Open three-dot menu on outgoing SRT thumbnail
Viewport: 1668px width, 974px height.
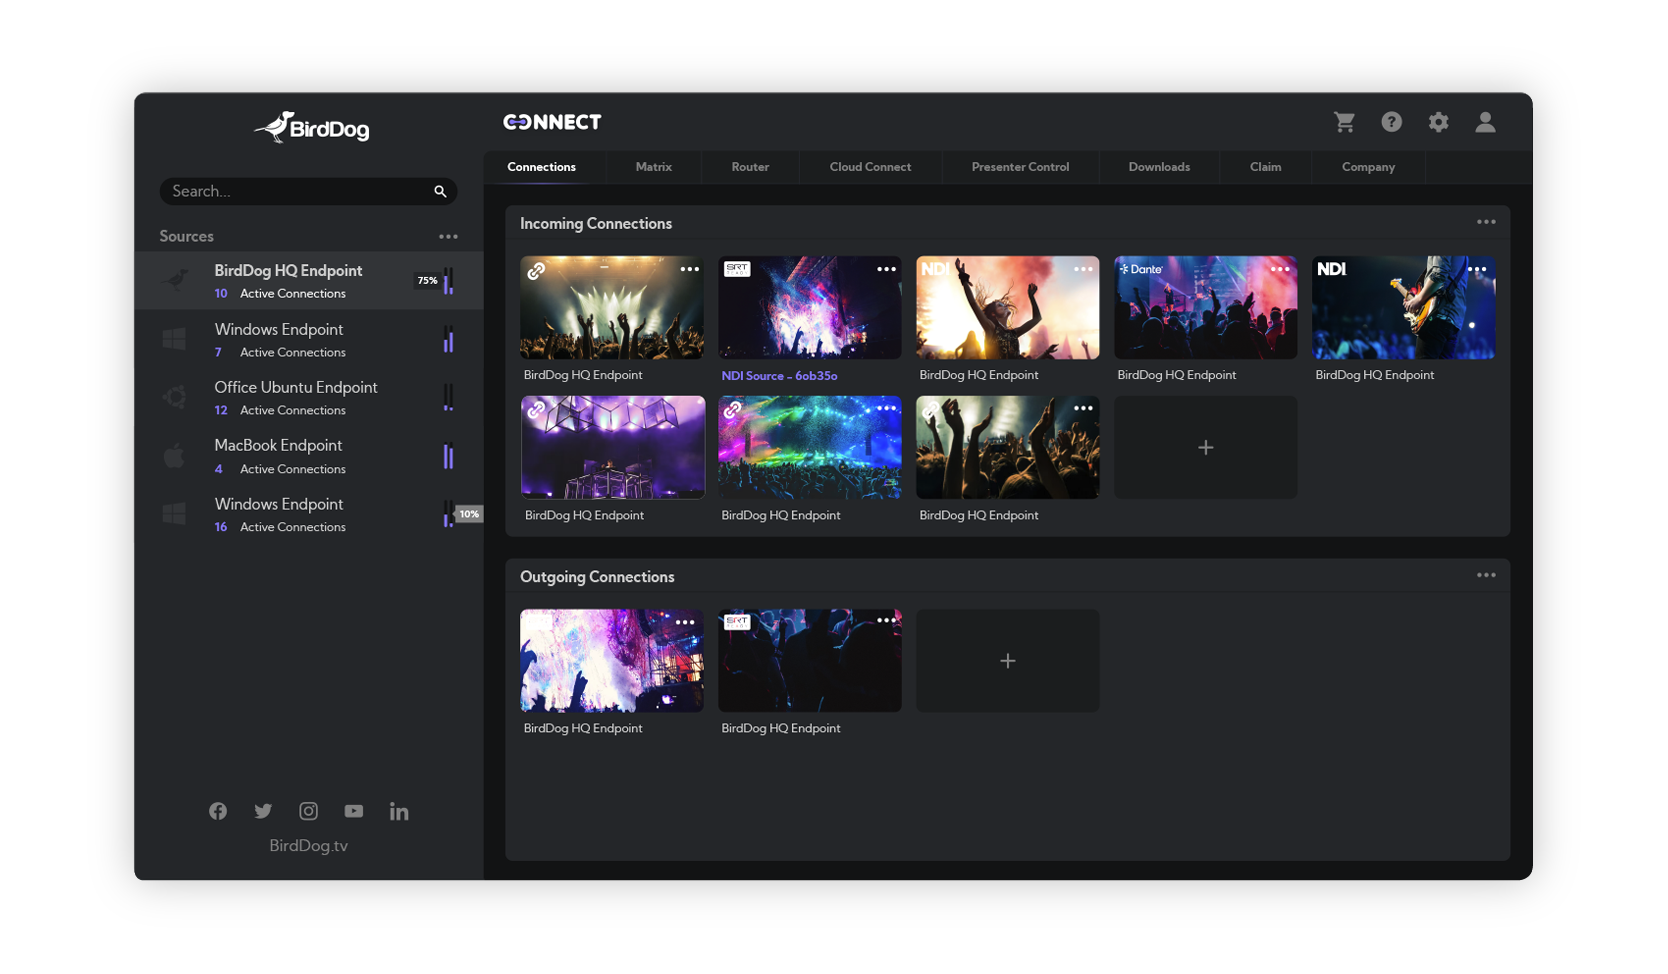886,620
